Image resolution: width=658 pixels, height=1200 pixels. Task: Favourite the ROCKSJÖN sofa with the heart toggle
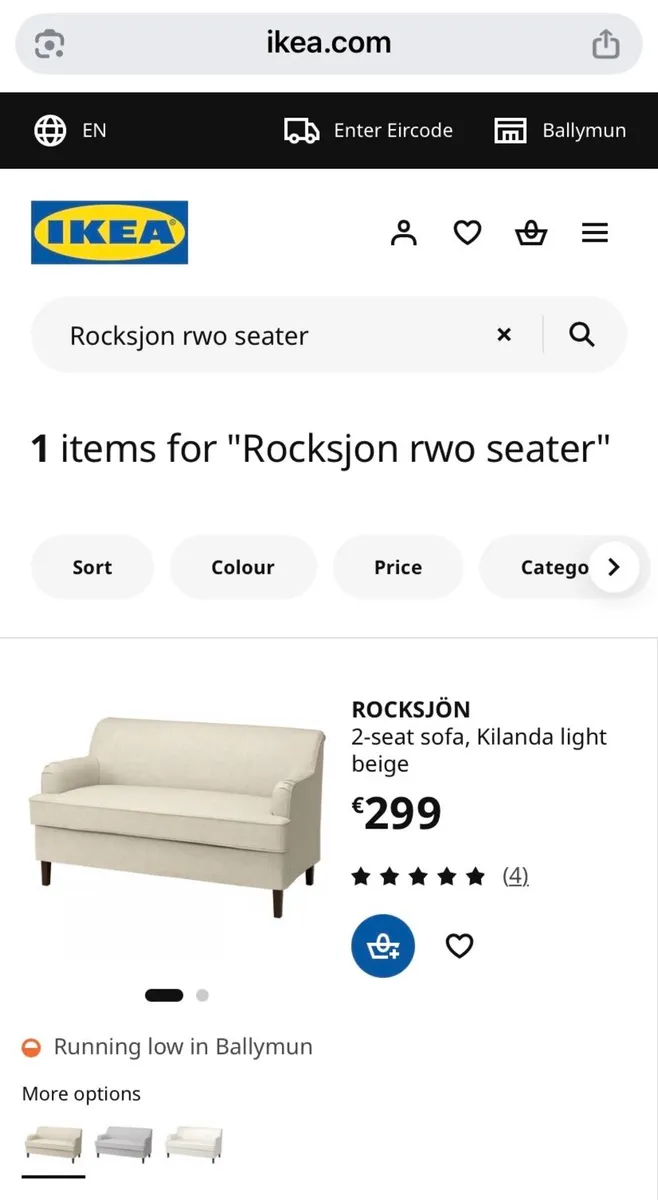click(459, 945)
